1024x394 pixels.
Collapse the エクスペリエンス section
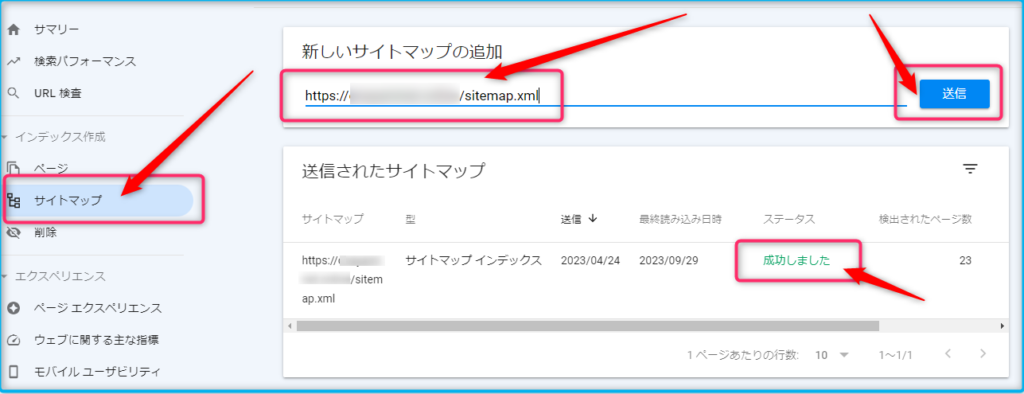[x=6, y=276]
